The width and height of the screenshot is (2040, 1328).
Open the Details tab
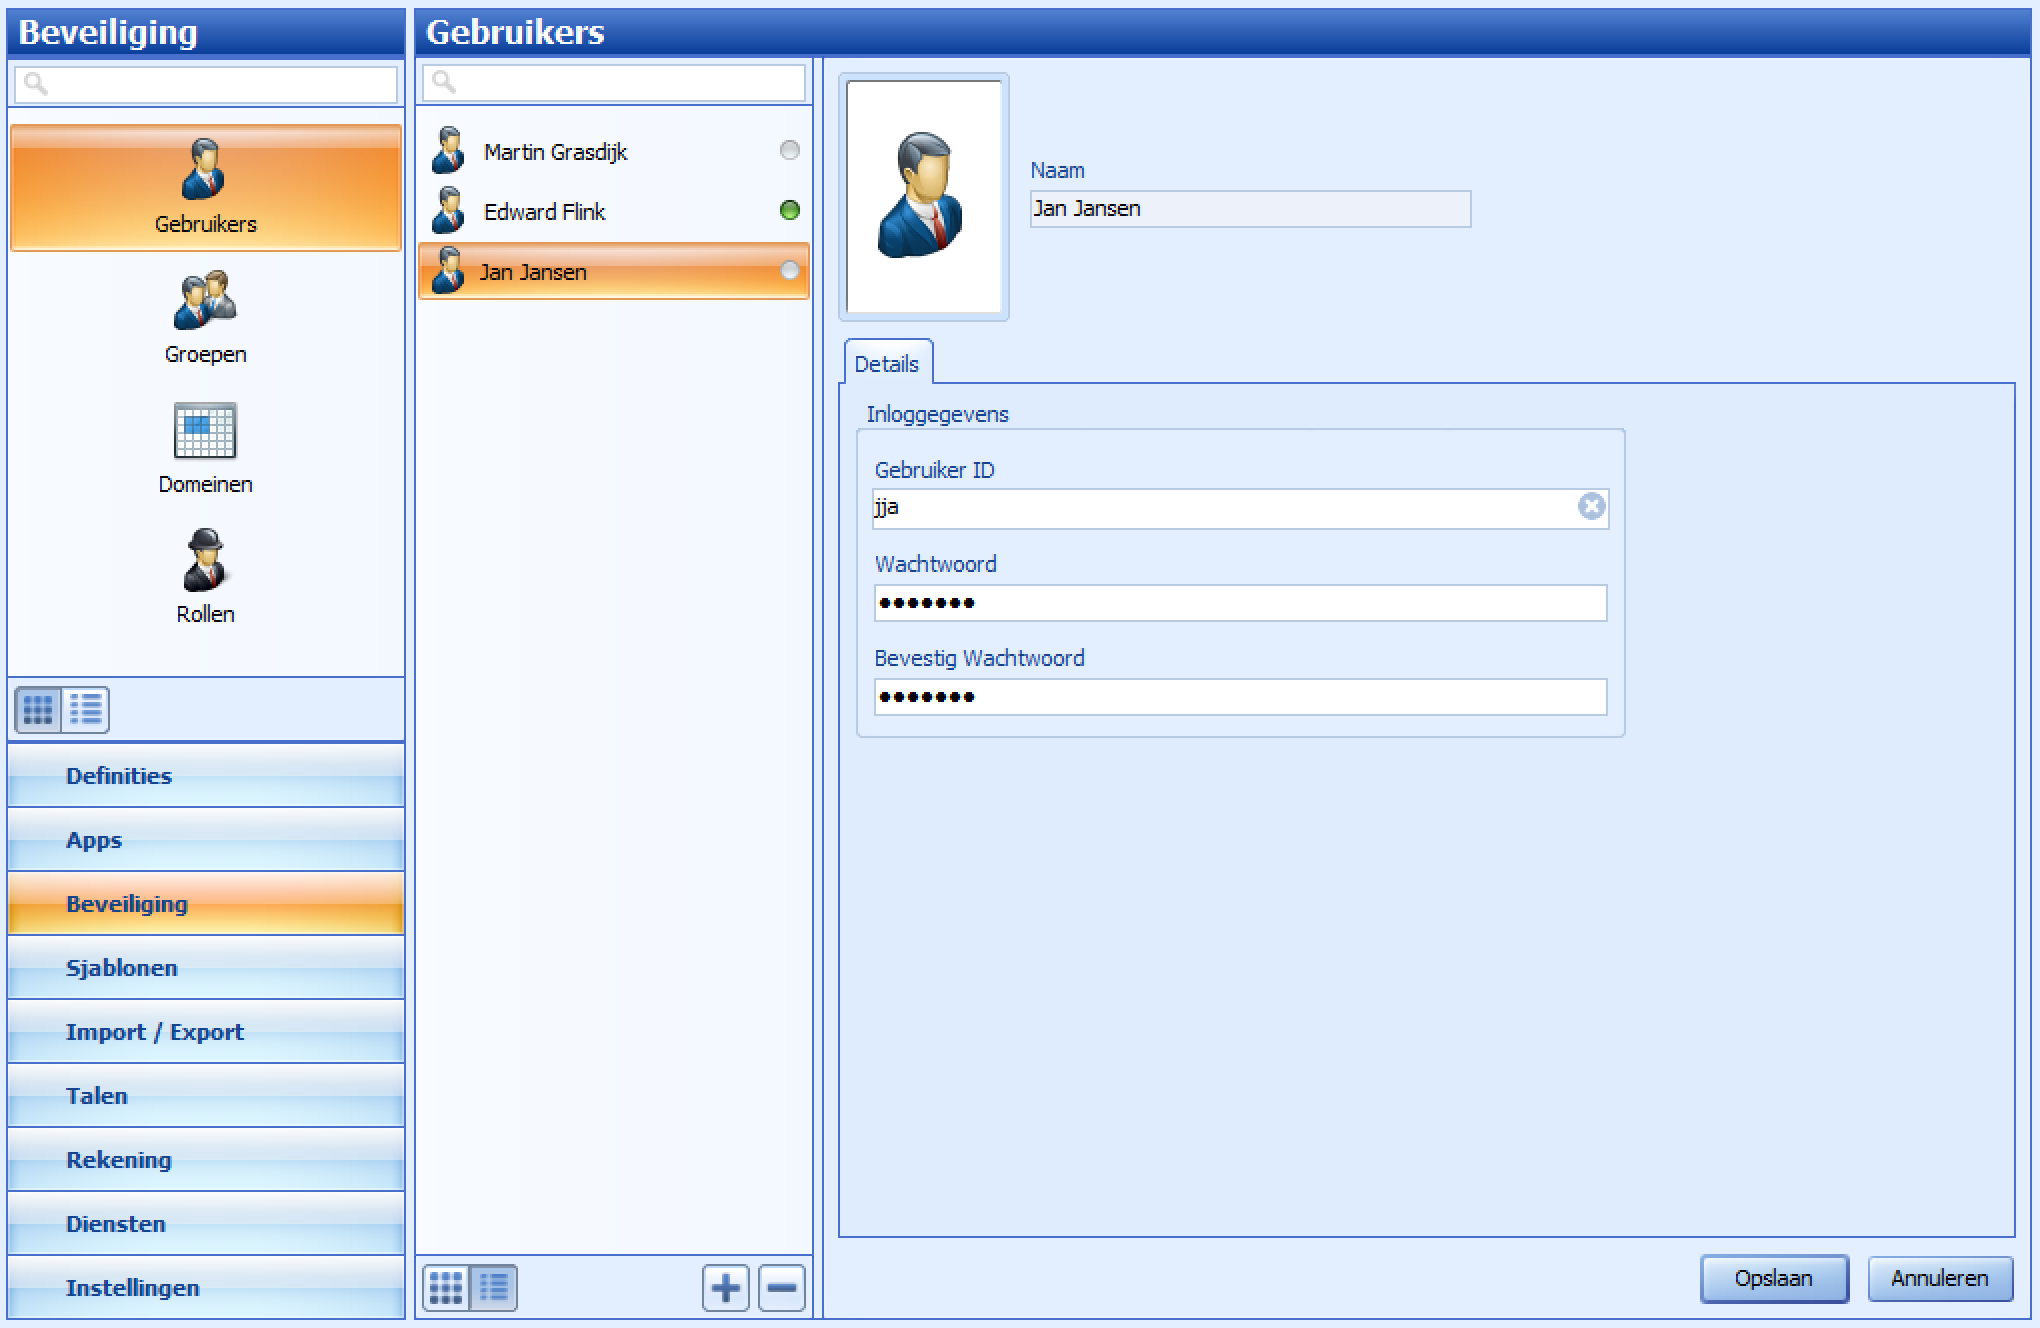tap(887, 363)
